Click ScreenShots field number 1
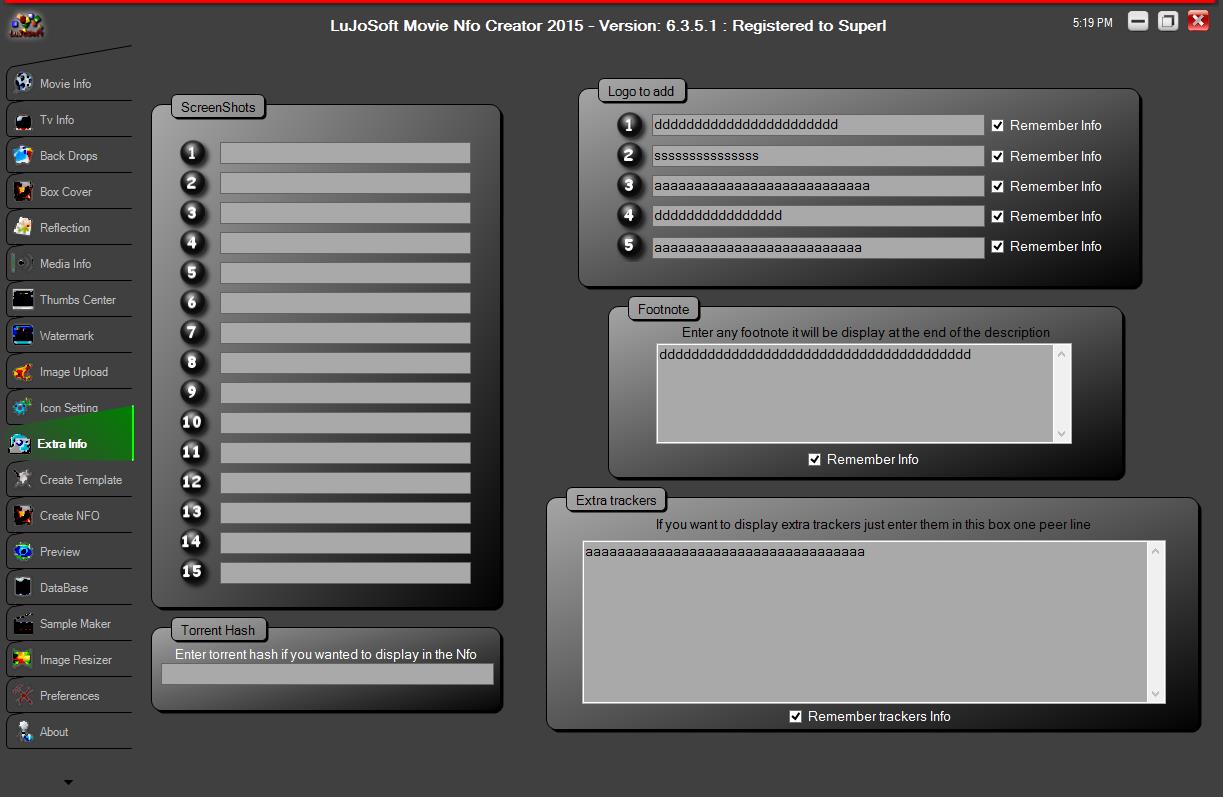The image size is (1223, 797). tap(345, 153)
